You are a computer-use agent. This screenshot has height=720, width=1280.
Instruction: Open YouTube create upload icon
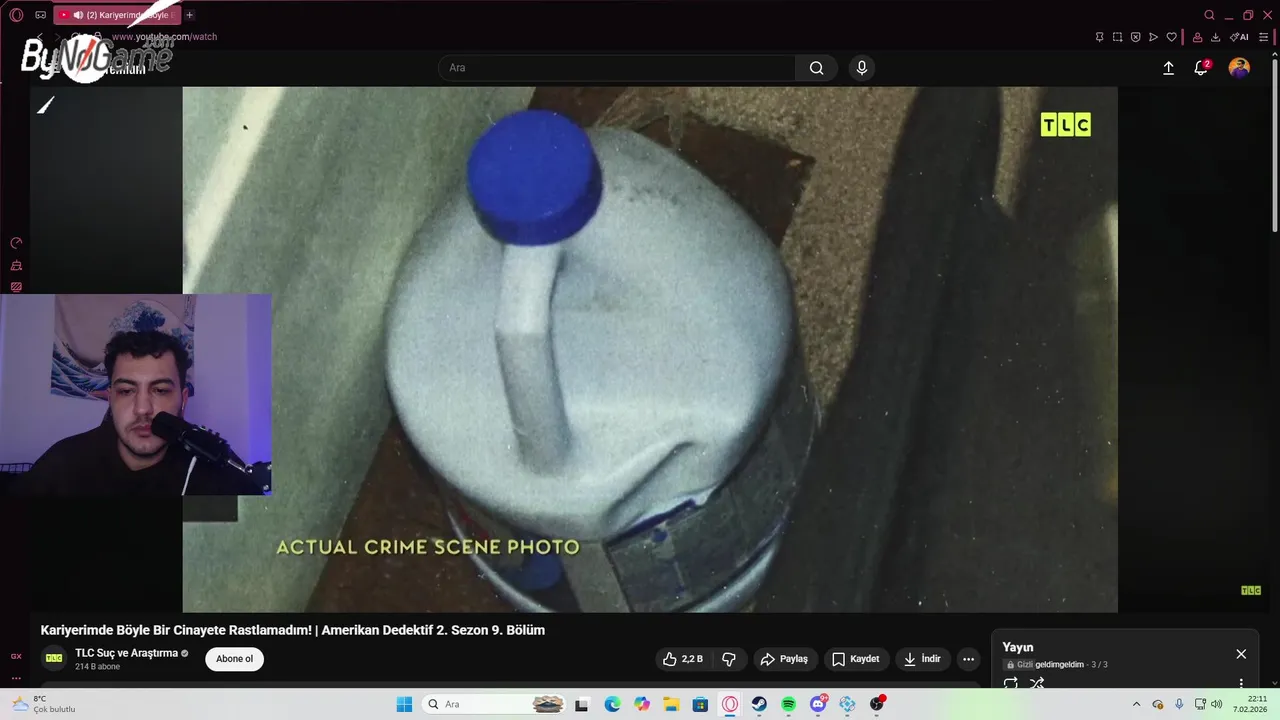pos(1168,68)
